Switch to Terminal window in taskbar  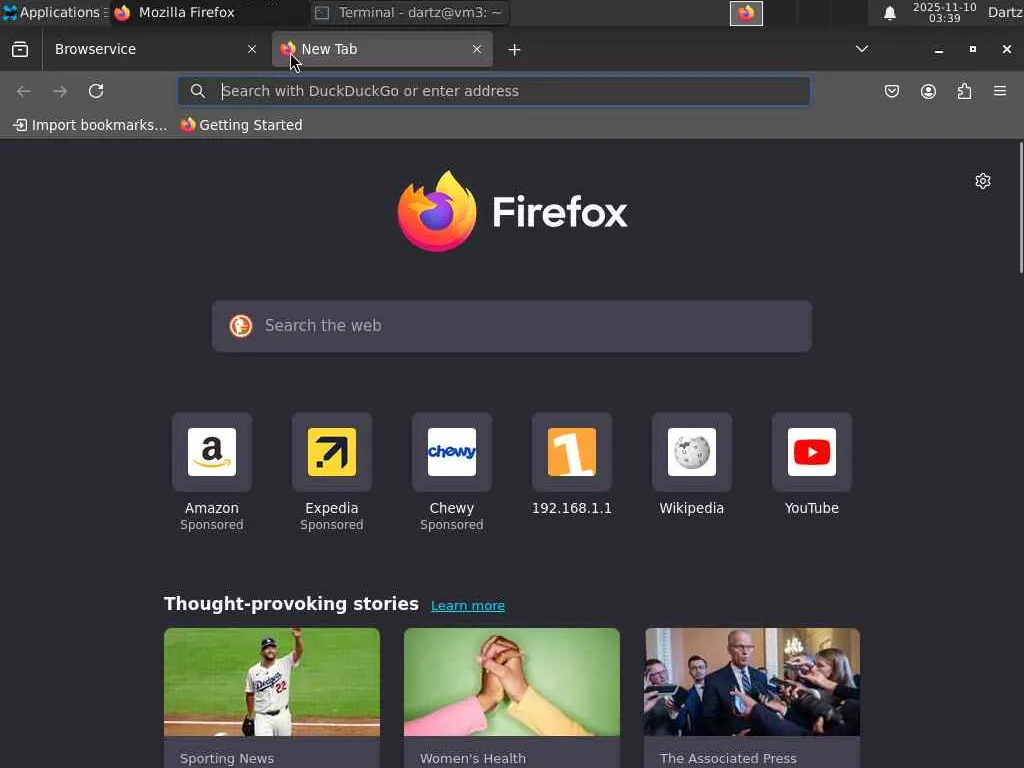pyautogui.click(x=410, y=12)
